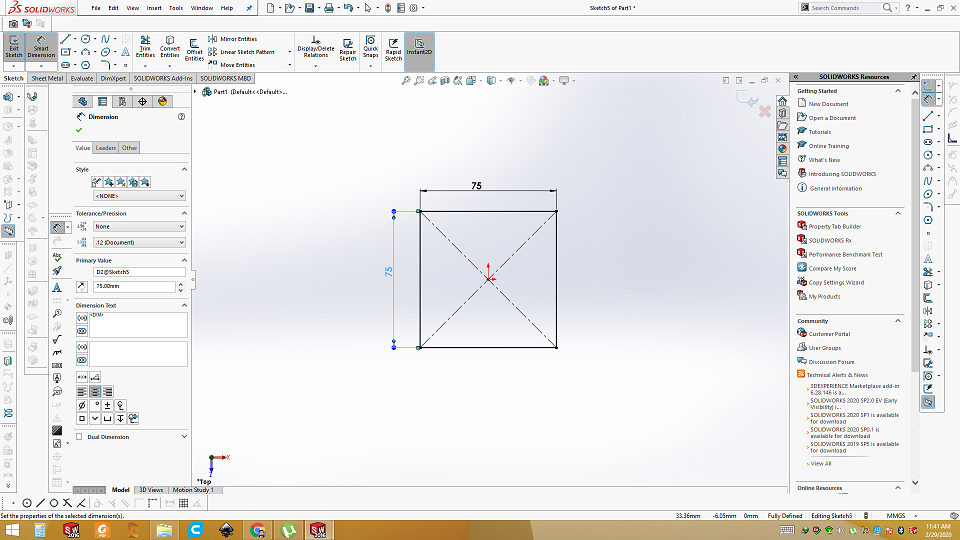Click Move Entities
Image resolution: width=960 pixels, height=540 pixels.
[x=231, y=65]
